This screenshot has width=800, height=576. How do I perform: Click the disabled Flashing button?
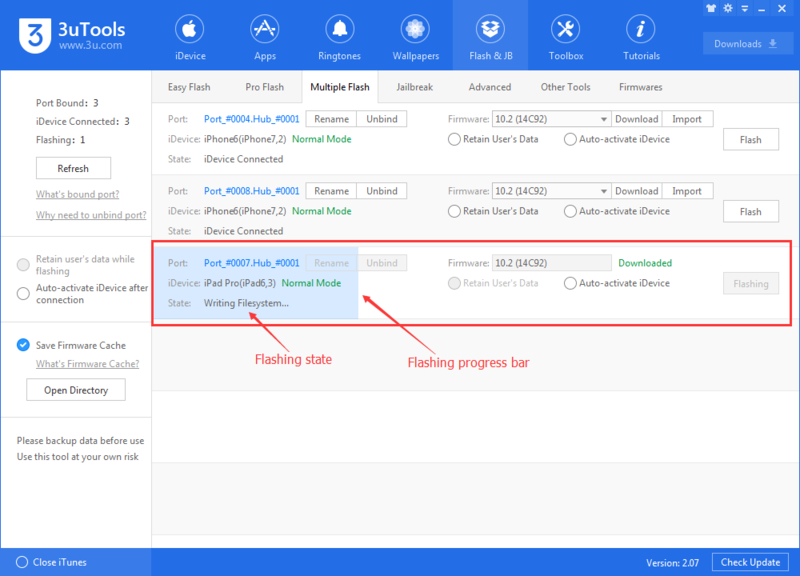point(751,284)
